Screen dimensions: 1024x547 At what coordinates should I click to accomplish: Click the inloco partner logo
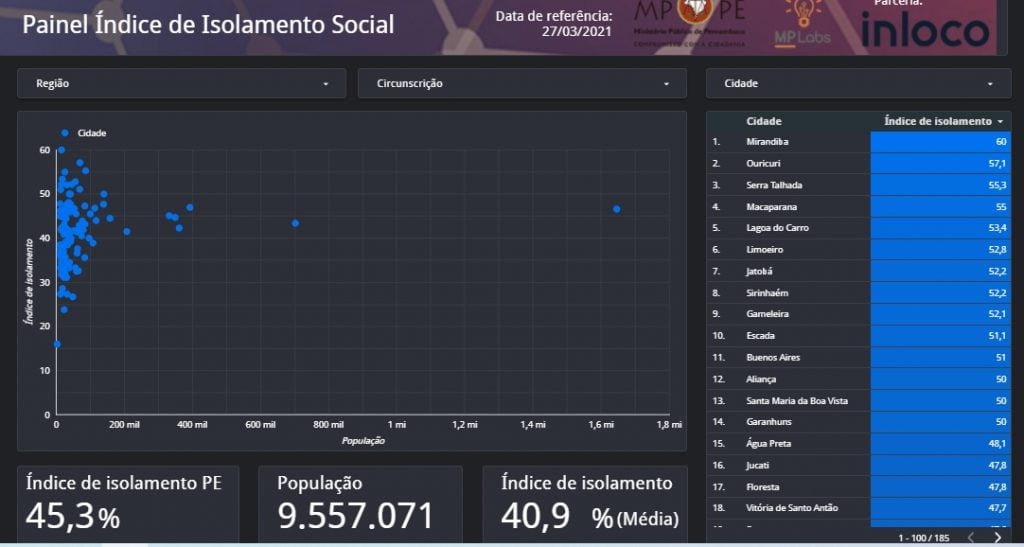click(924, 28)
